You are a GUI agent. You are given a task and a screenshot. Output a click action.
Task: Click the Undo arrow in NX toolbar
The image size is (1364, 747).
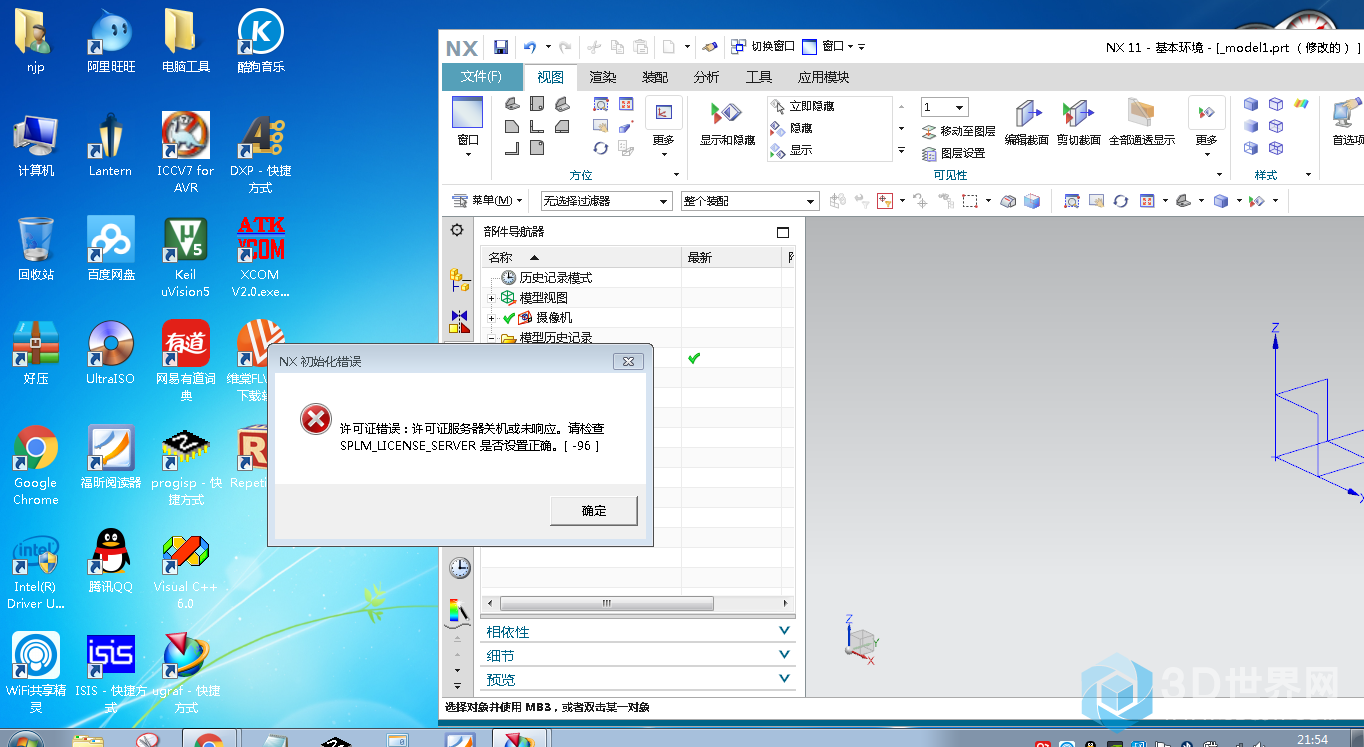[x=530, y=47]
